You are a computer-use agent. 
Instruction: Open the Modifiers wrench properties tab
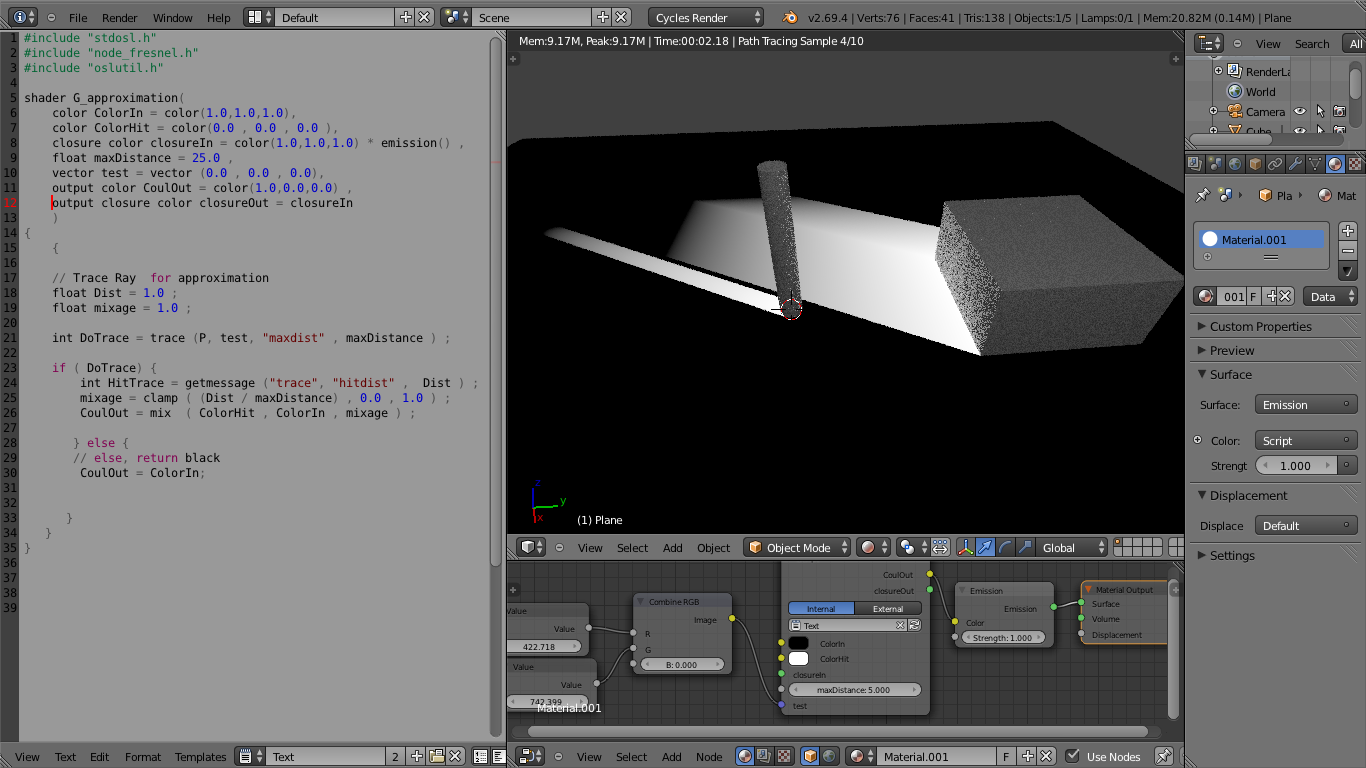[x=1295, y=164]
